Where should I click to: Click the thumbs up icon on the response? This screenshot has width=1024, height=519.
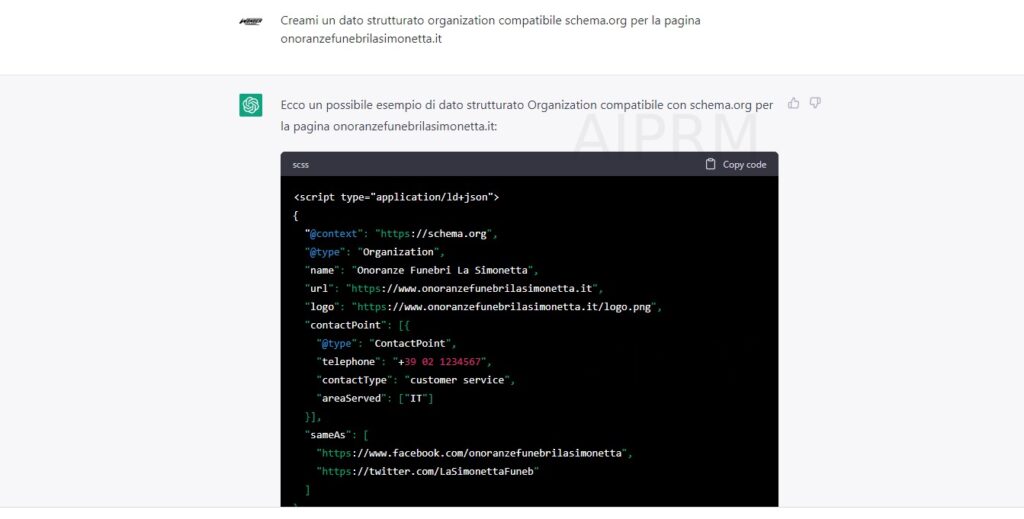click(793, 103)
